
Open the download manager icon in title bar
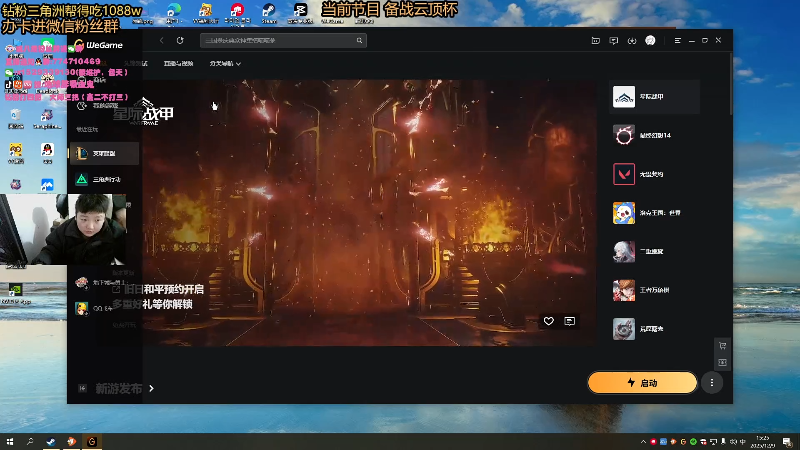[x=632, y=40]
